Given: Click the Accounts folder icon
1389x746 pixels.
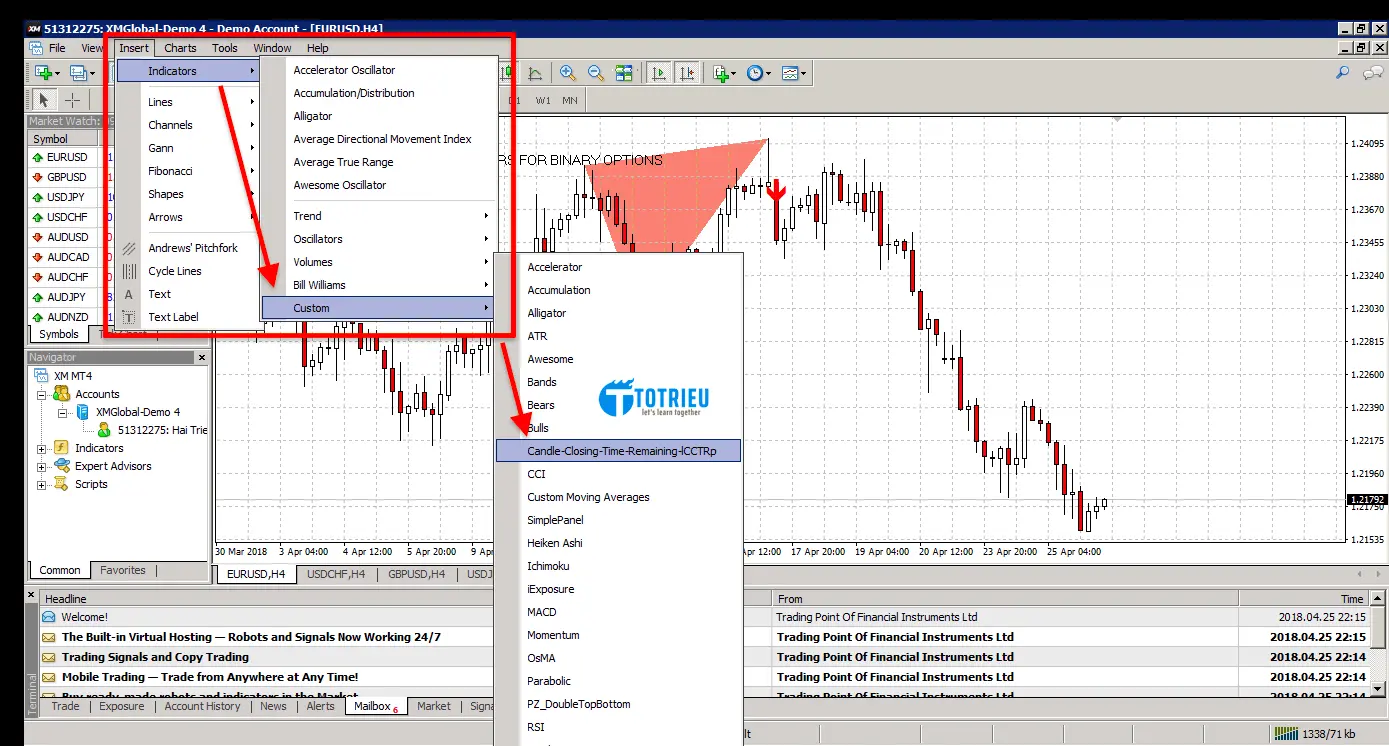Looking at the screenshot, I should 61,394.
